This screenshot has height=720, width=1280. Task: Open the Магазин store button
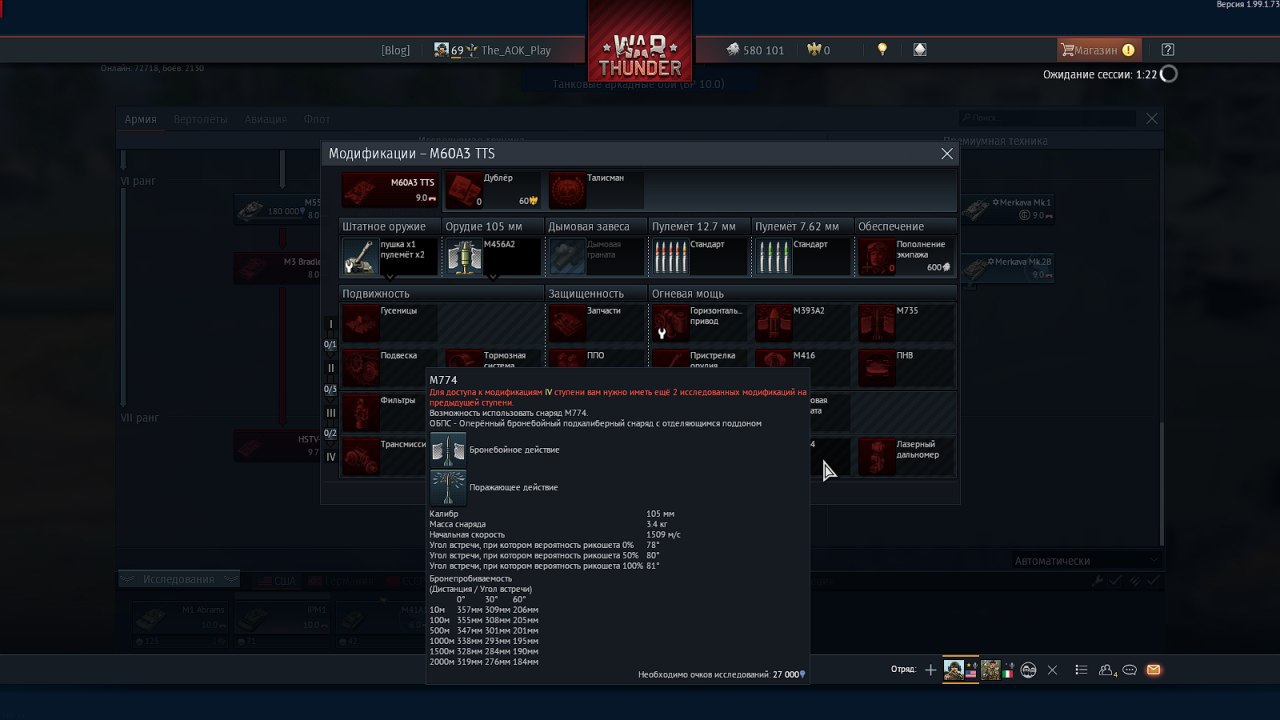coord(1098,50)
